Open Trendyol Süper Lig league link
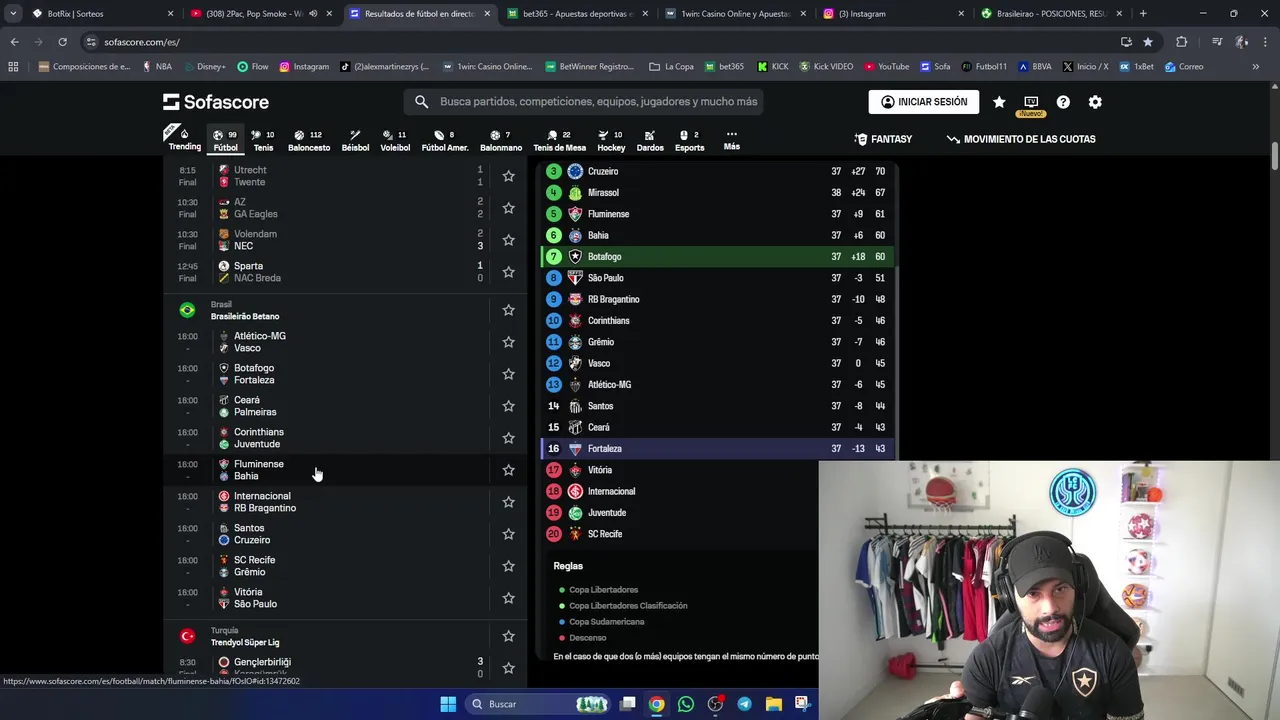 click(245, 642)
